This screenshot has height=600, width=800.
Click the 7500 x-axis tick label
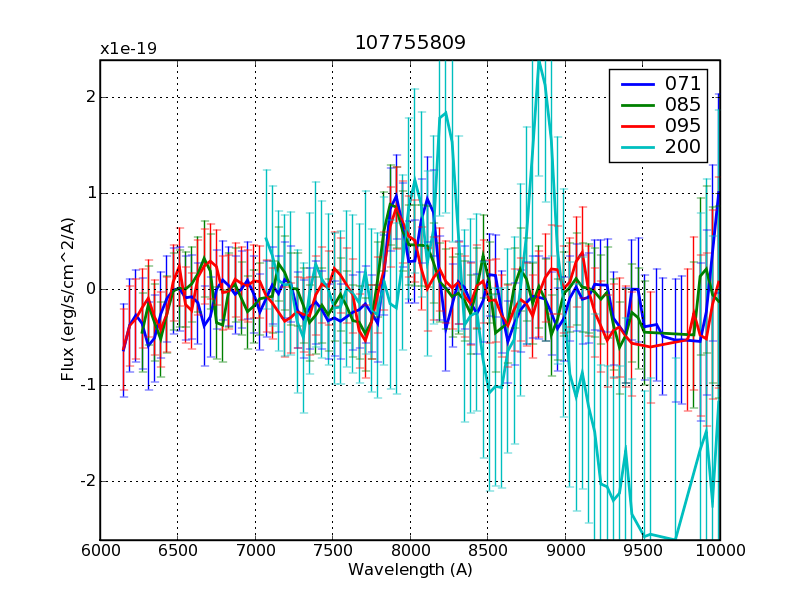click(x=332, y=550)
